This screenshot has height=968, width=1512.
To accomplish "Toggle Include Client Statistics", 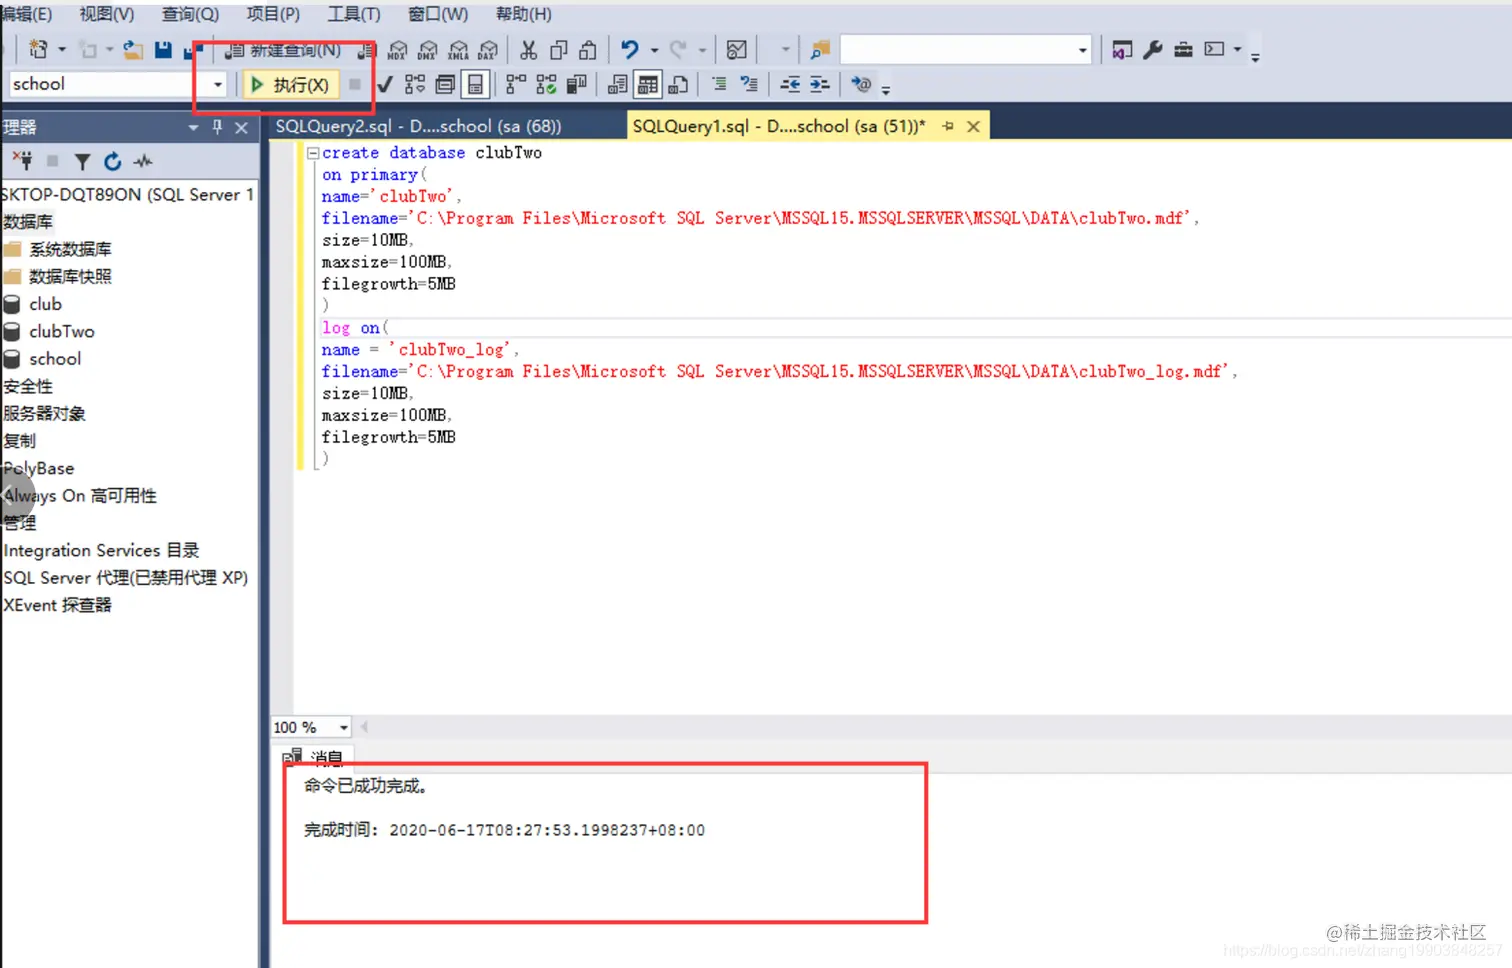I will (x=577, y=85).
